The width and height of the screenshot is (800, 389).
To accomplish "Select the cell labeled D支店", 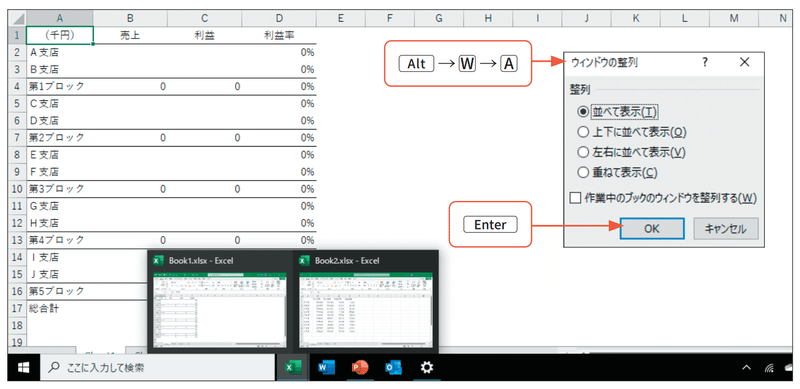I will click(x=60, y=120).
